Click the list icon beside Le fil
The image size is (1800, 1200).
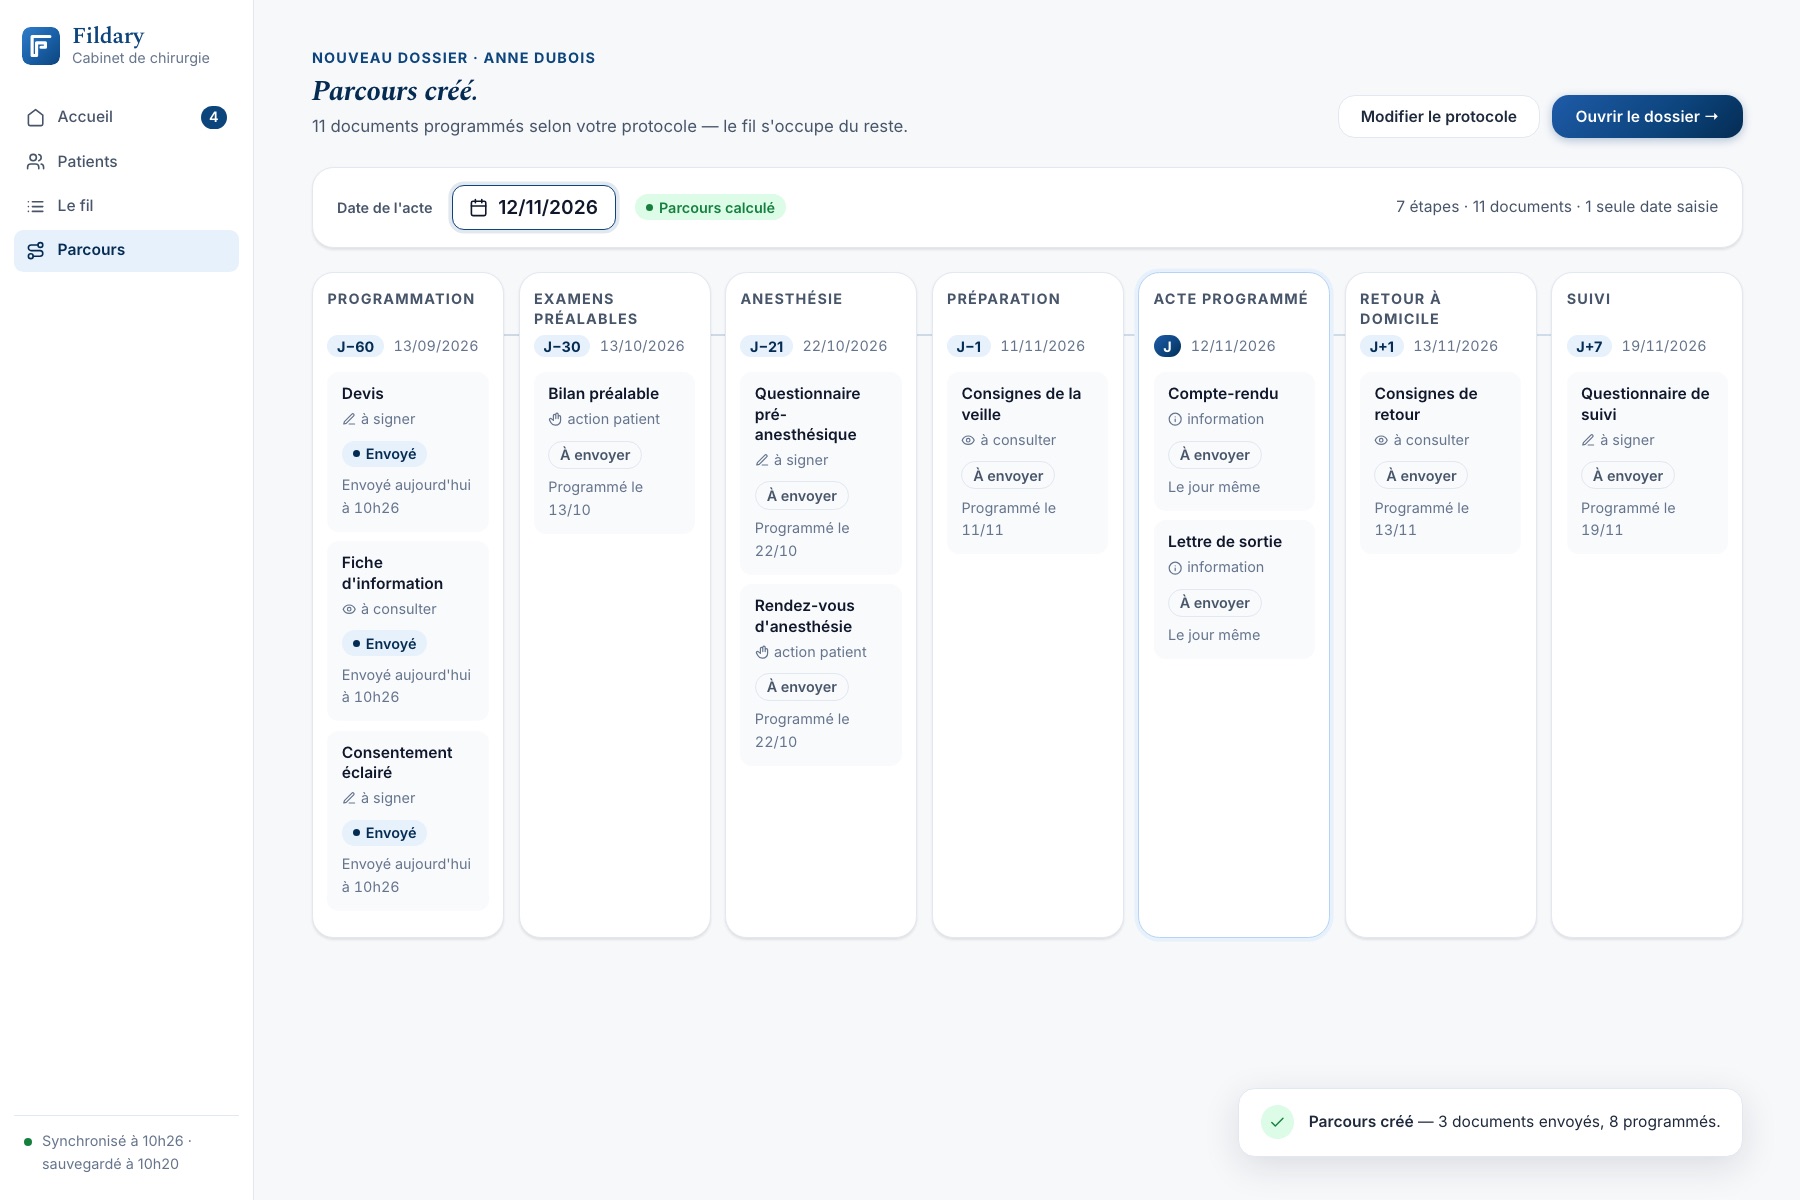36,206
